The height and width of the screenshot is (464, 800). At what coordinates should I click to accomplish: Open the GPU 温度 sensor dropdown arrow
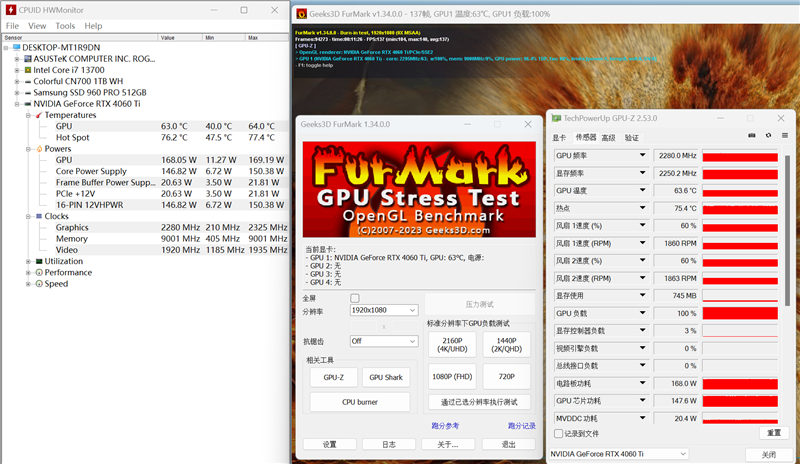642,190
